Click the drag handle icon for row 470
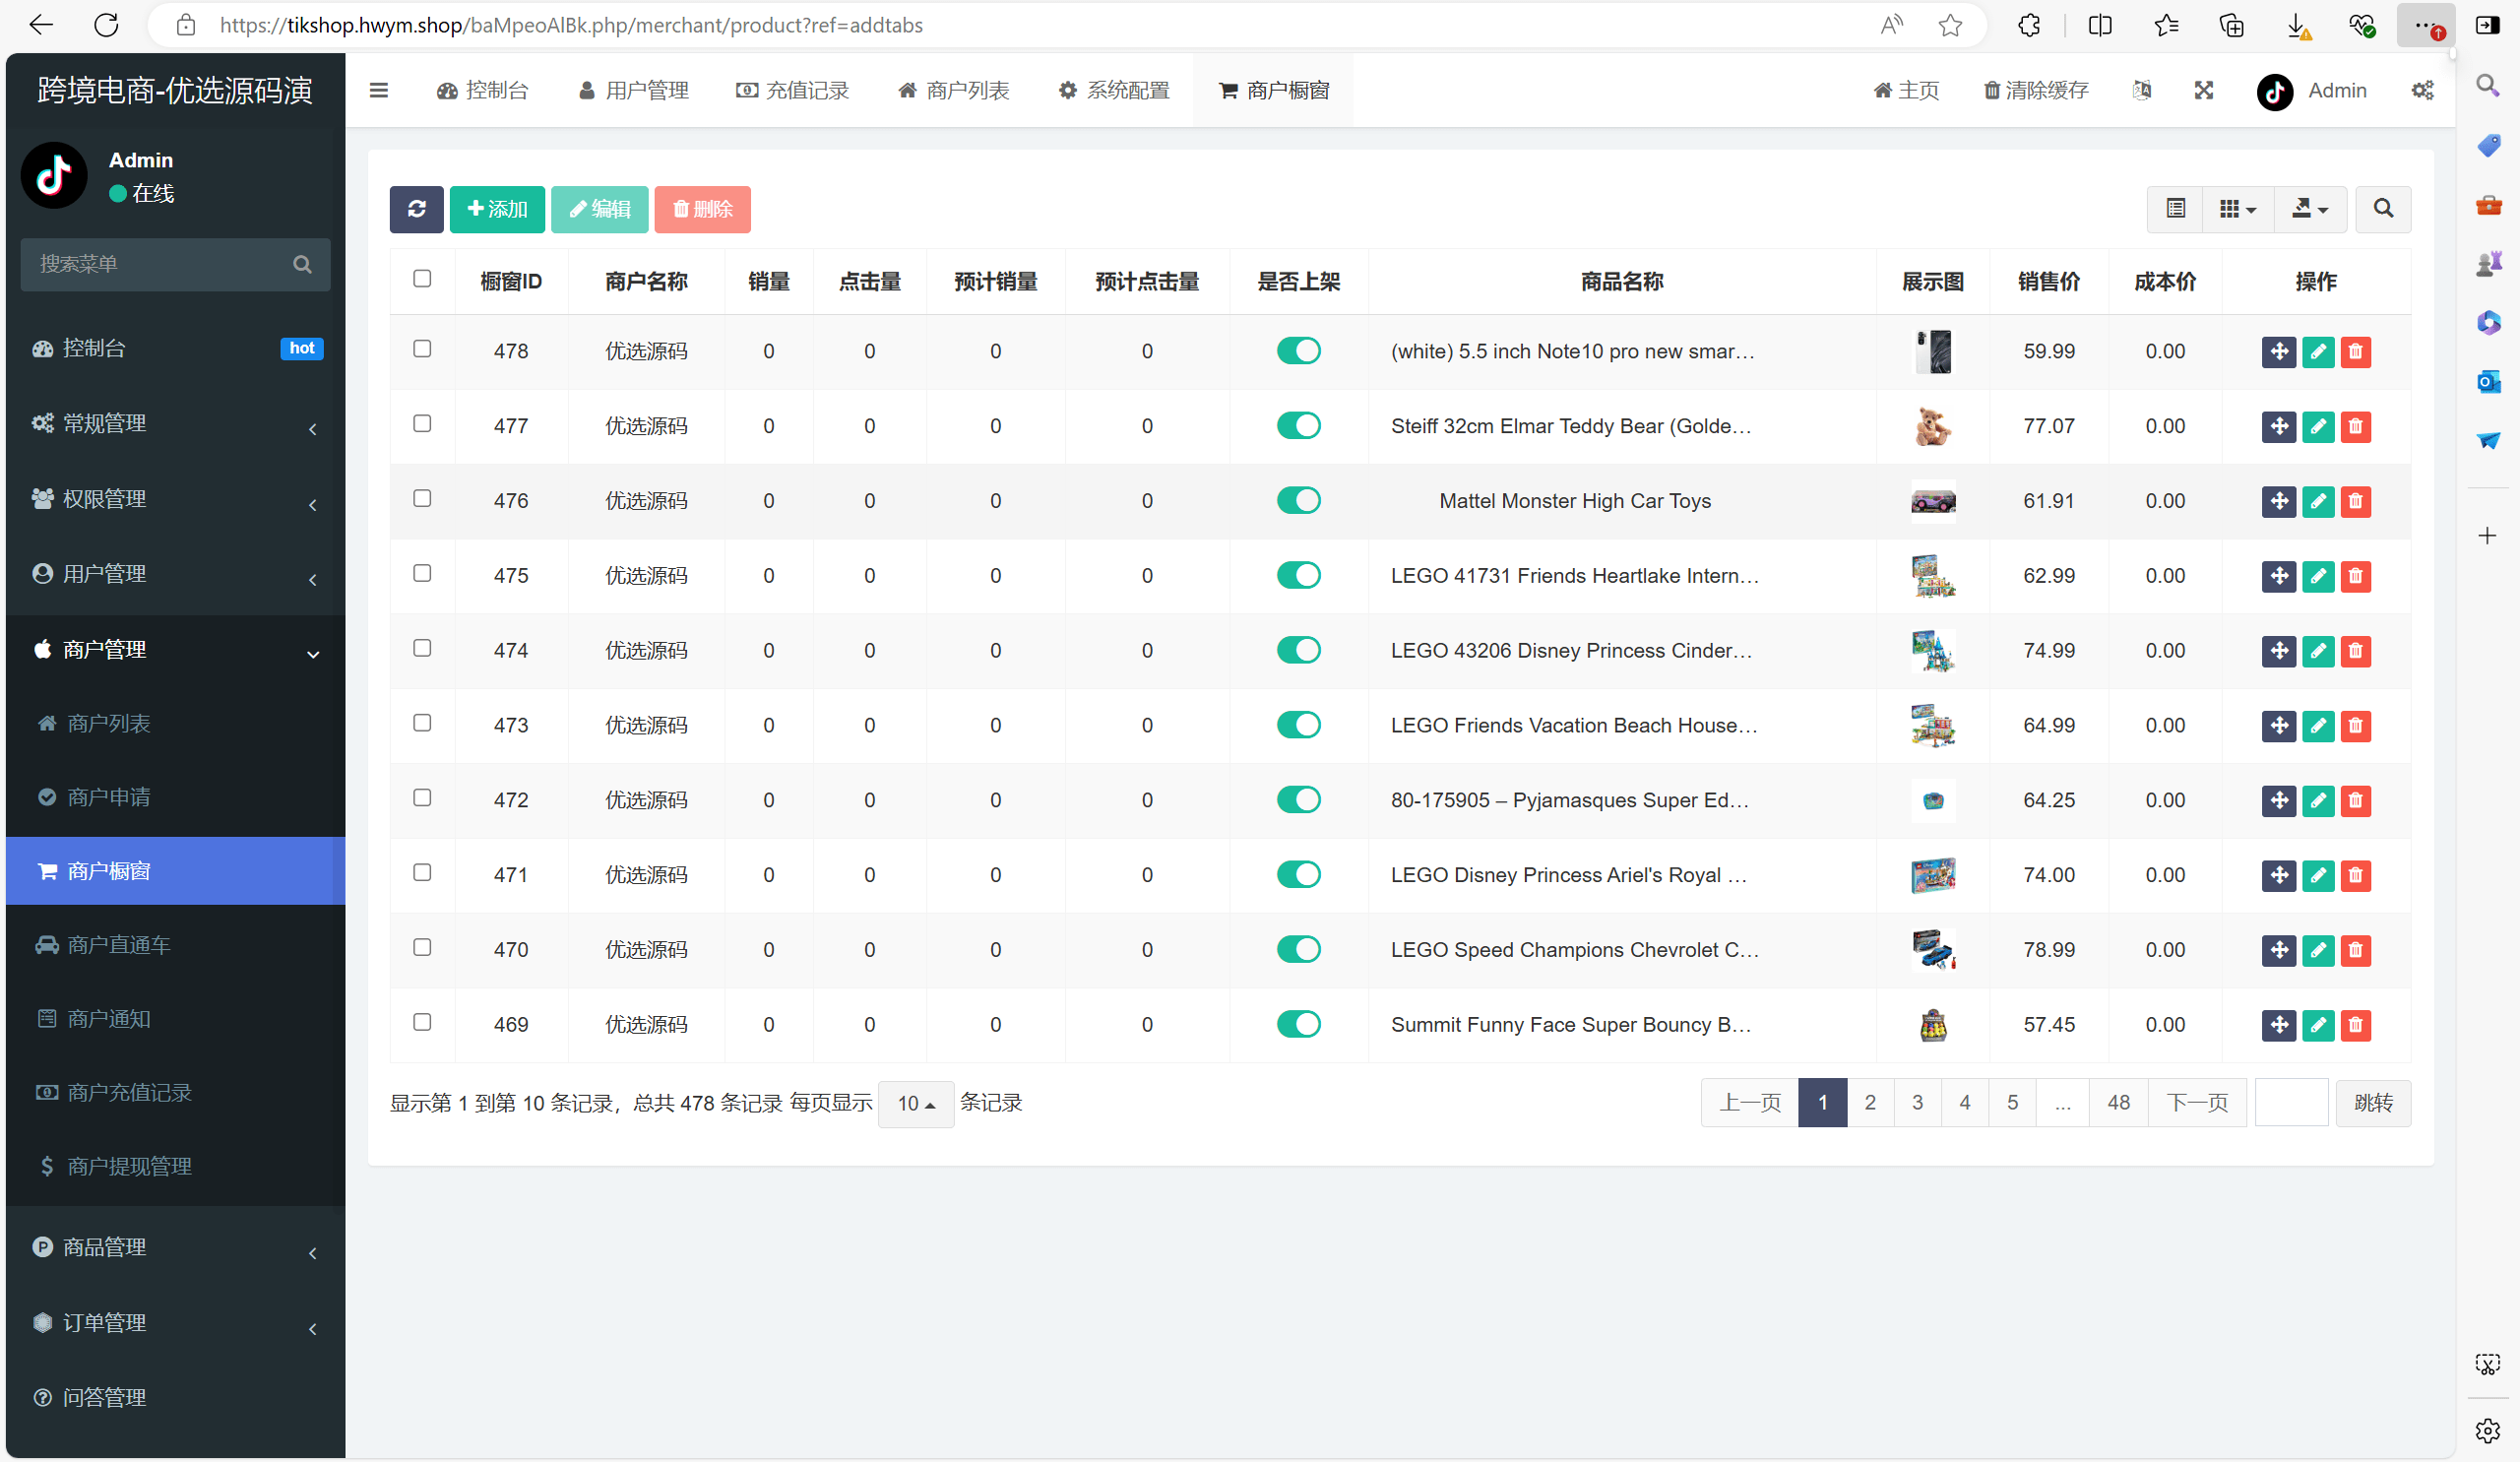The height and width of the screenshot is (1462, 2520). (2278, 950)
